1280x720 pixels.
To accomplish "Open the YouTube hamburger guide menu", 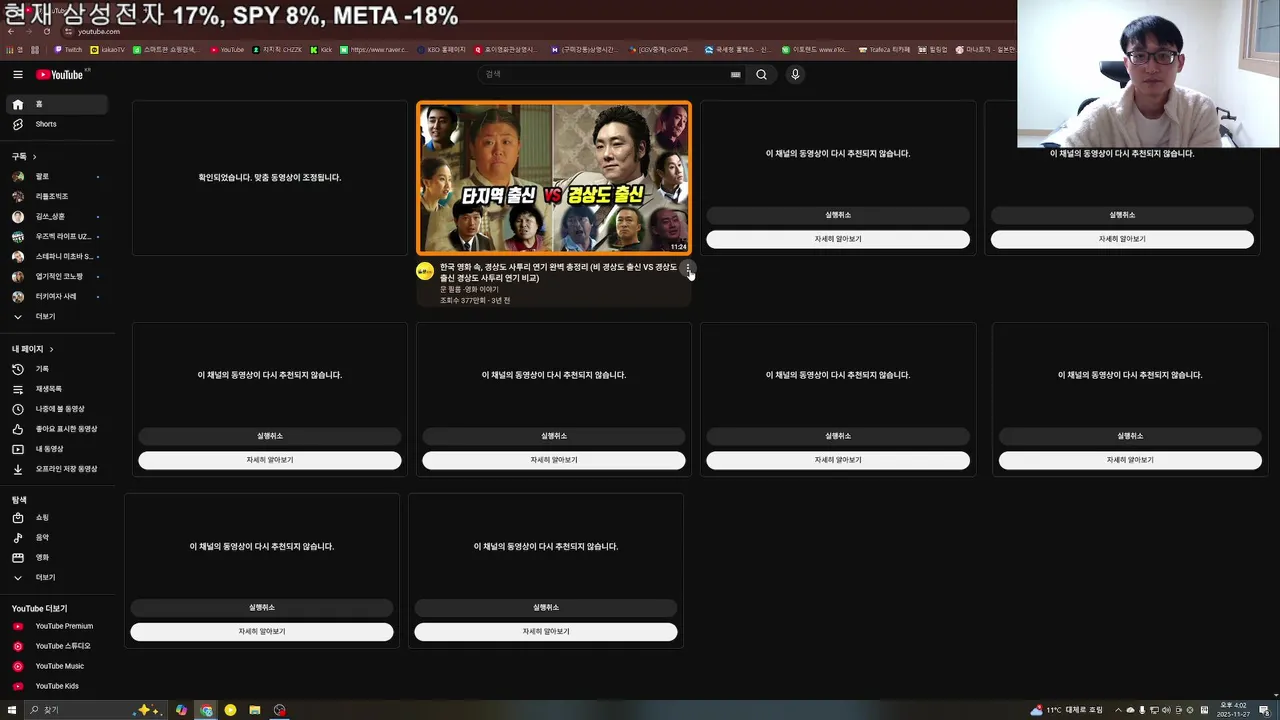I will tap(17, 74).
